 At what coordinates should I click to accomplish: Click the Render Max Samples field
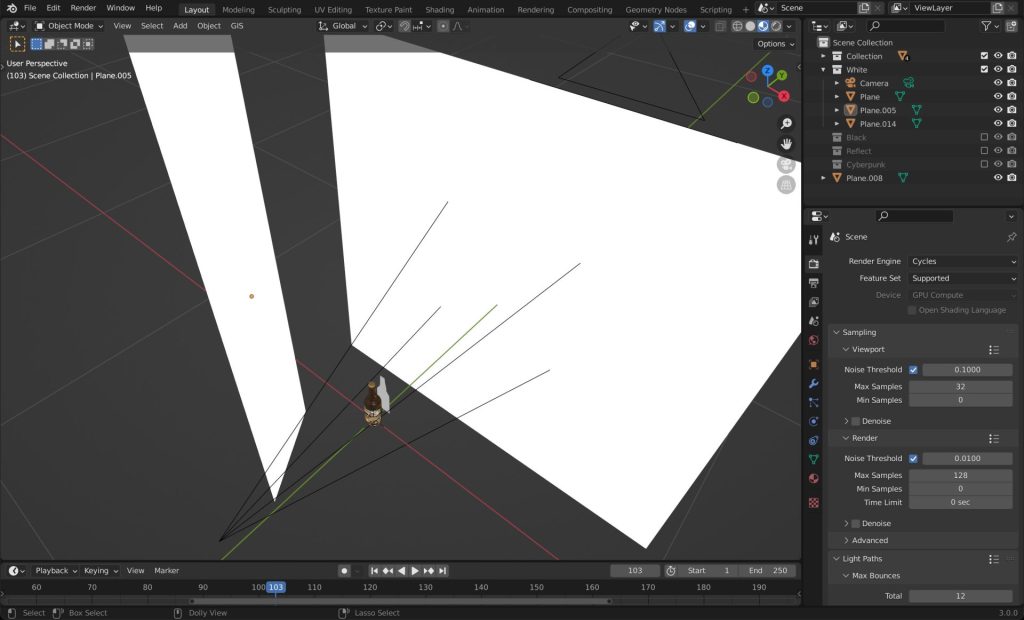pyautogui.click(x=960, y=476)
